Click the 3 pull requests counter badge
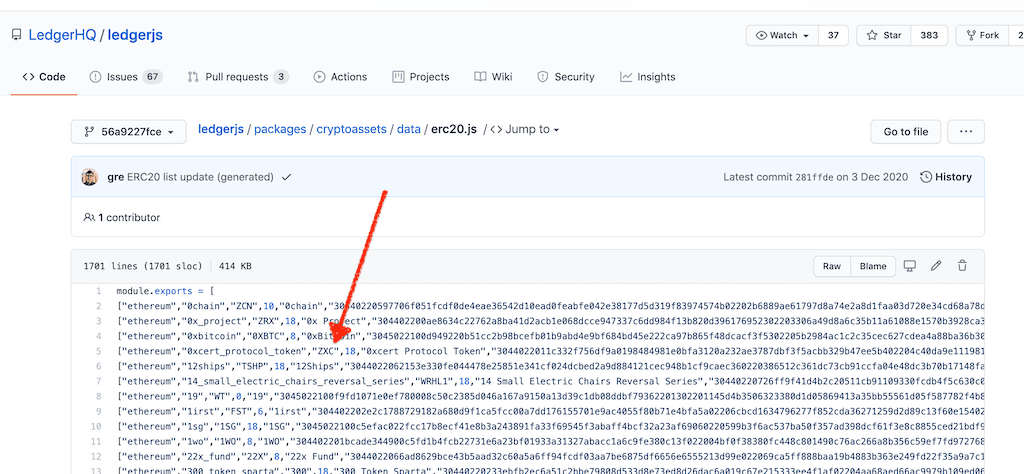This screenshot has height=474, width=1024. (x=281, y=77)
